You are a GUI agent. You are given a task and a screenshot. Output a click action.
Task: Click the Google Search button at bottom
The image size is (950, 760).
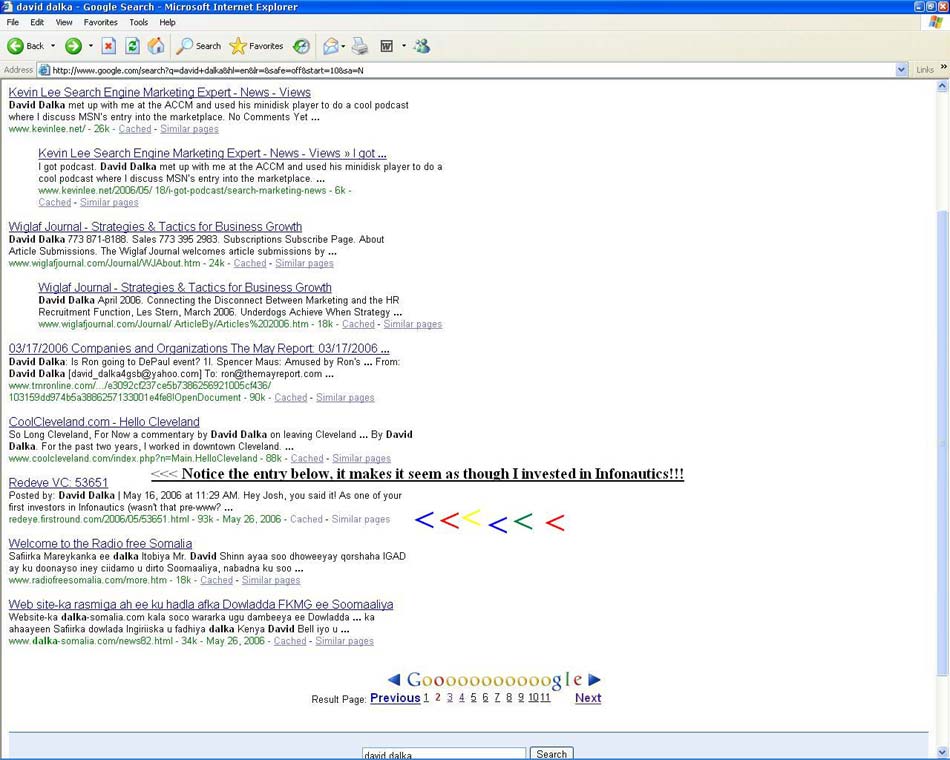pos(551,753)
